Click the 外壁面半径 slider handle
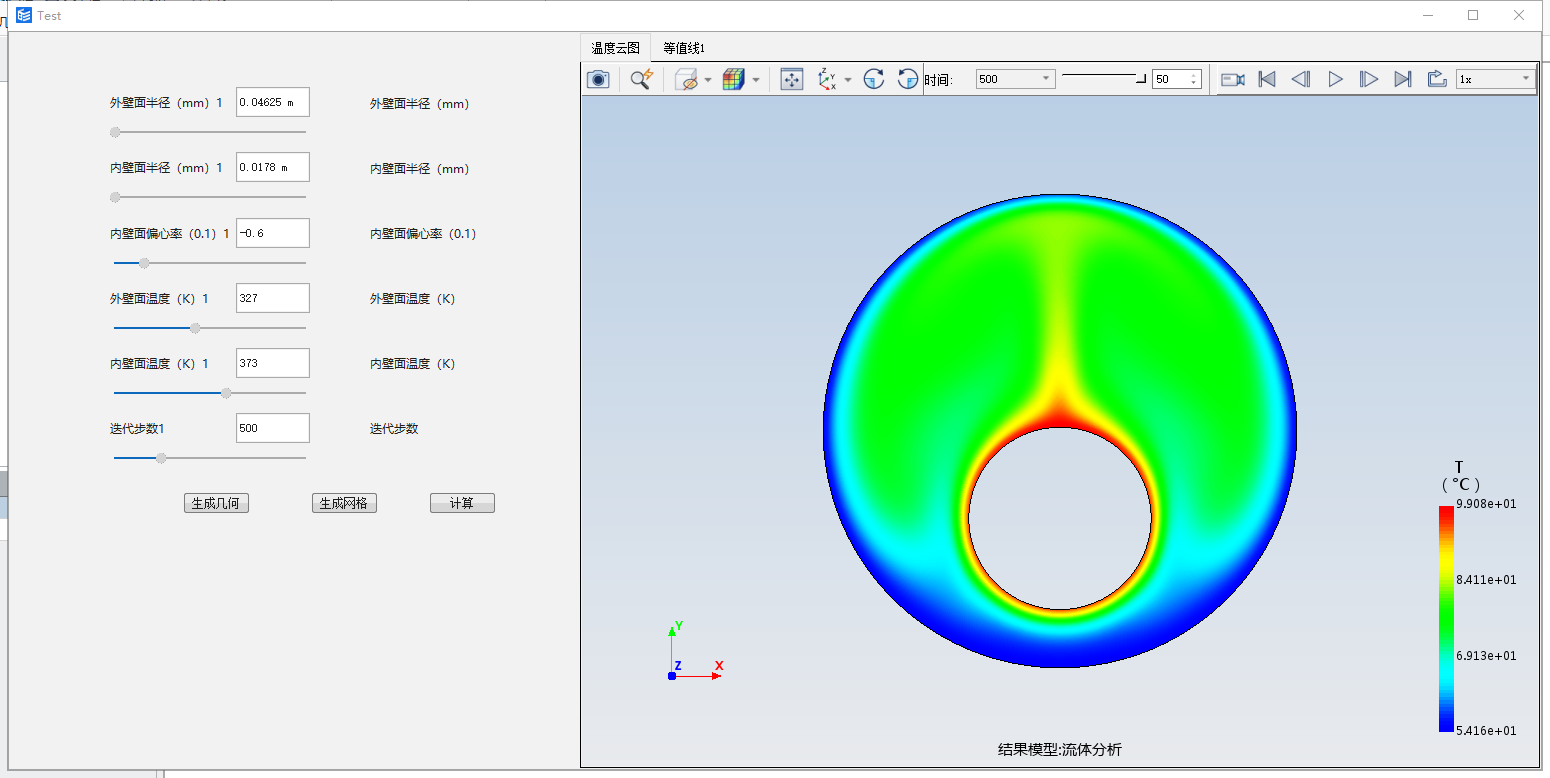 point(115,132)
